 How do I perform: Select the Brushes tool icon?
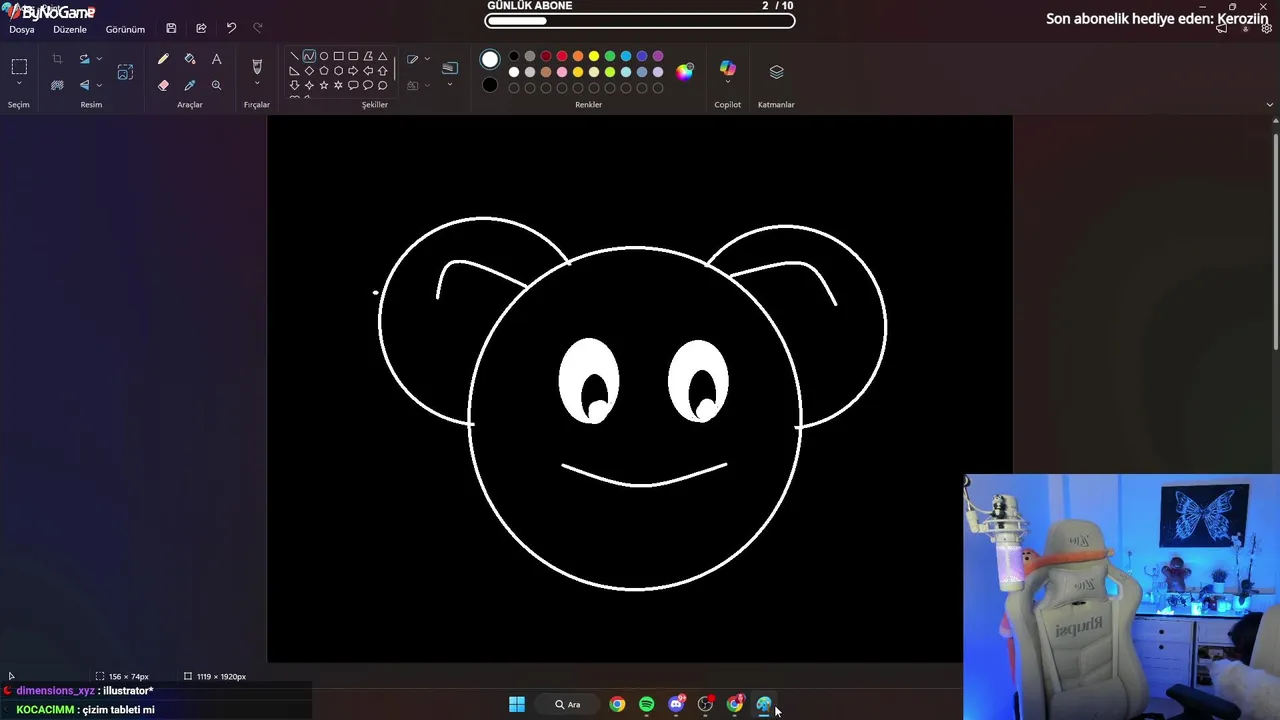click(257, 66)
